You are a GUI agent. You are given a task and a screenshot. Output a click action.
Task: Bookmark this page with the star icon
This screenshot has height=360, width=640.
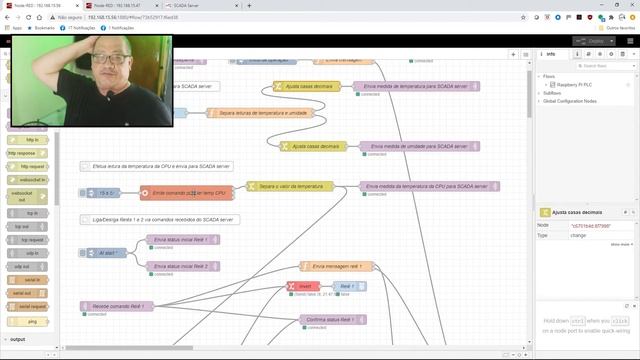[523, 18]
